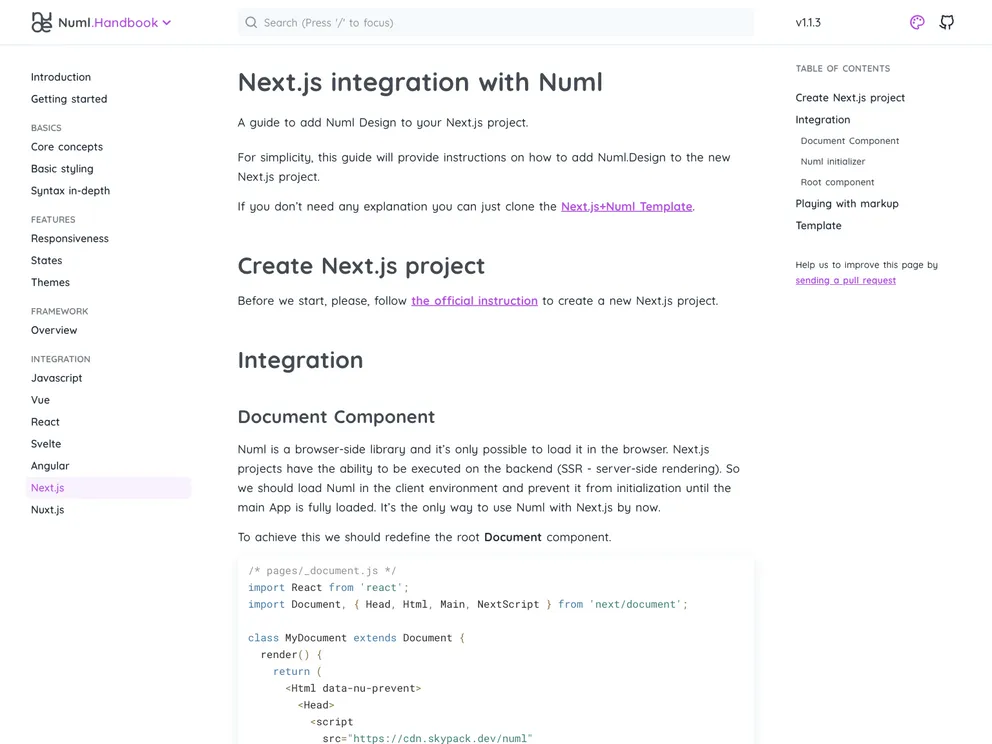The height and width of the screenshot is (744, 992).
Task: Follow the official instruction link
Action: [x=474, y=300]
